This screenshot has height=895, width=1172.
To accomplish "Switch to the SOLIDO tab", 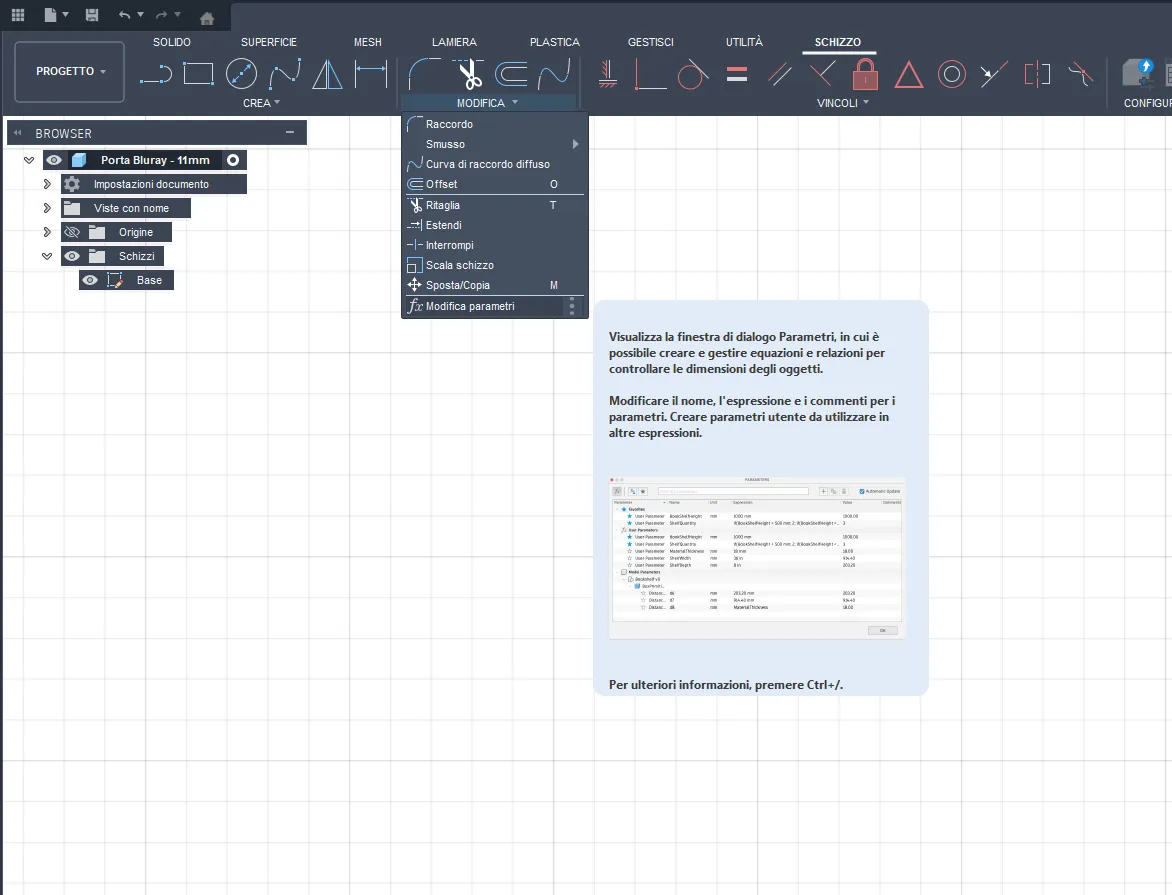I will point(172,42).
